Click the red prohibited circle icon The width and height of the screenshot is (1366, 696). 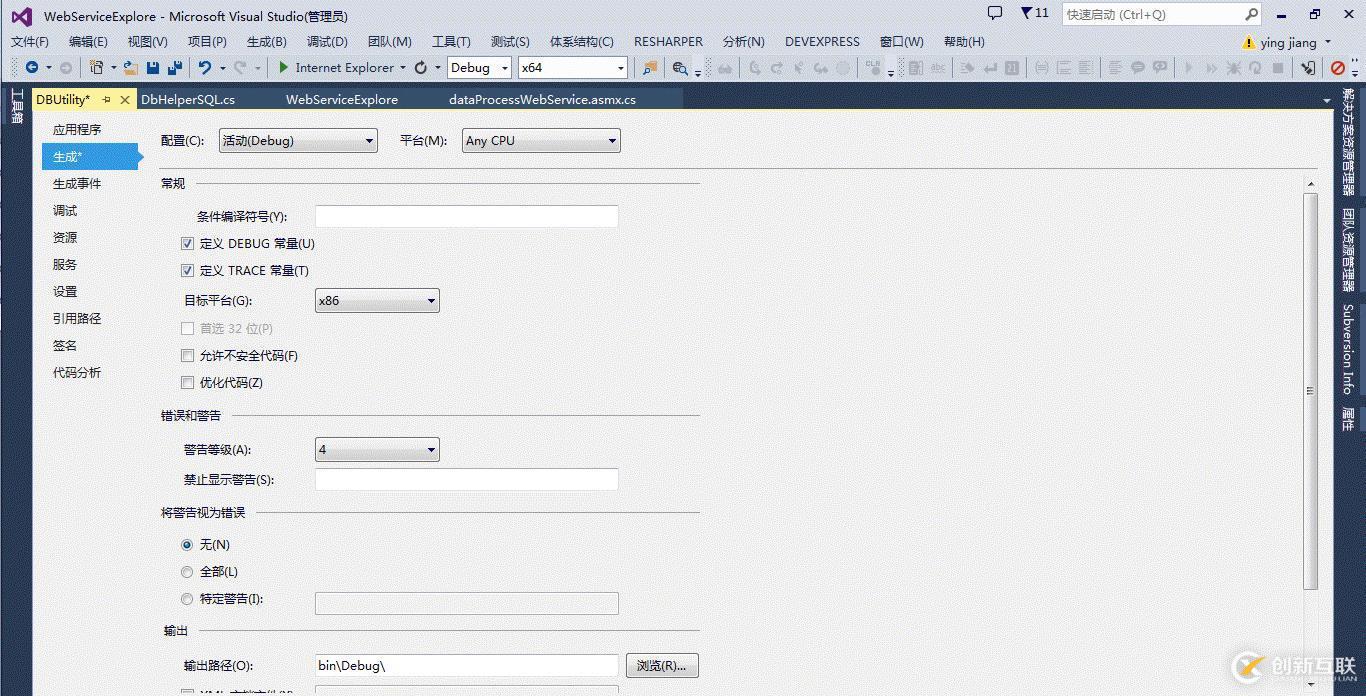(1338, 67)
